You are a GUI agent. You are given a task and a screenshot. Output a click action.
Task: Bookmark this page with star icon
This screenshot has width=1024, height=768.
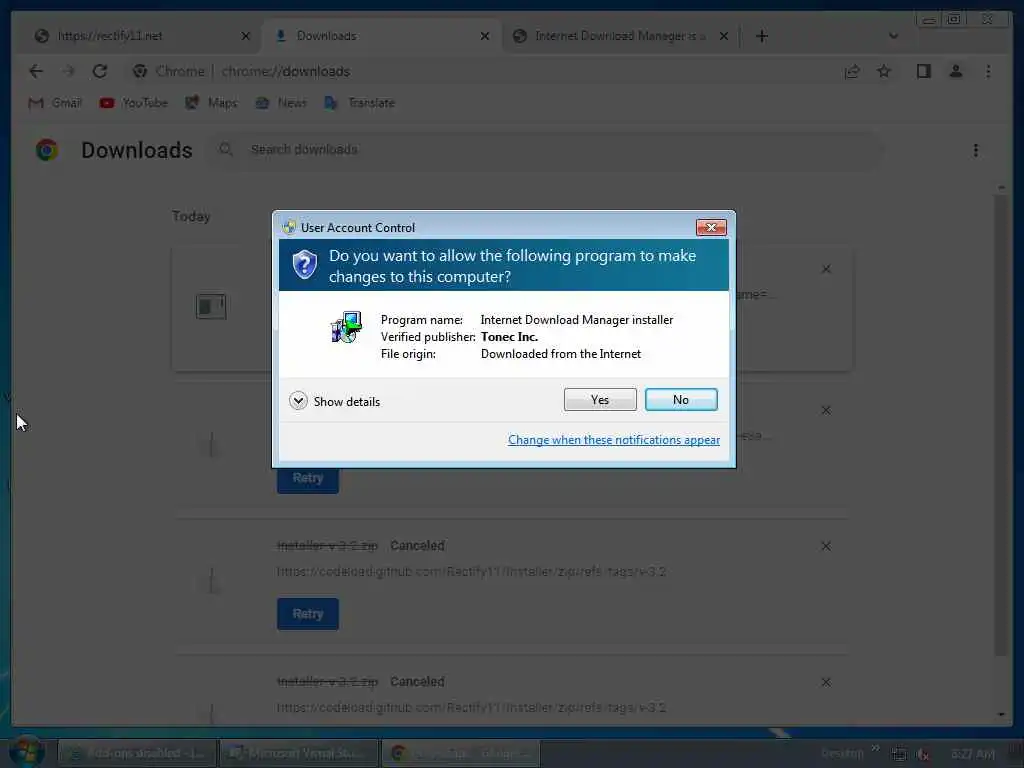[x=884, y=71]
